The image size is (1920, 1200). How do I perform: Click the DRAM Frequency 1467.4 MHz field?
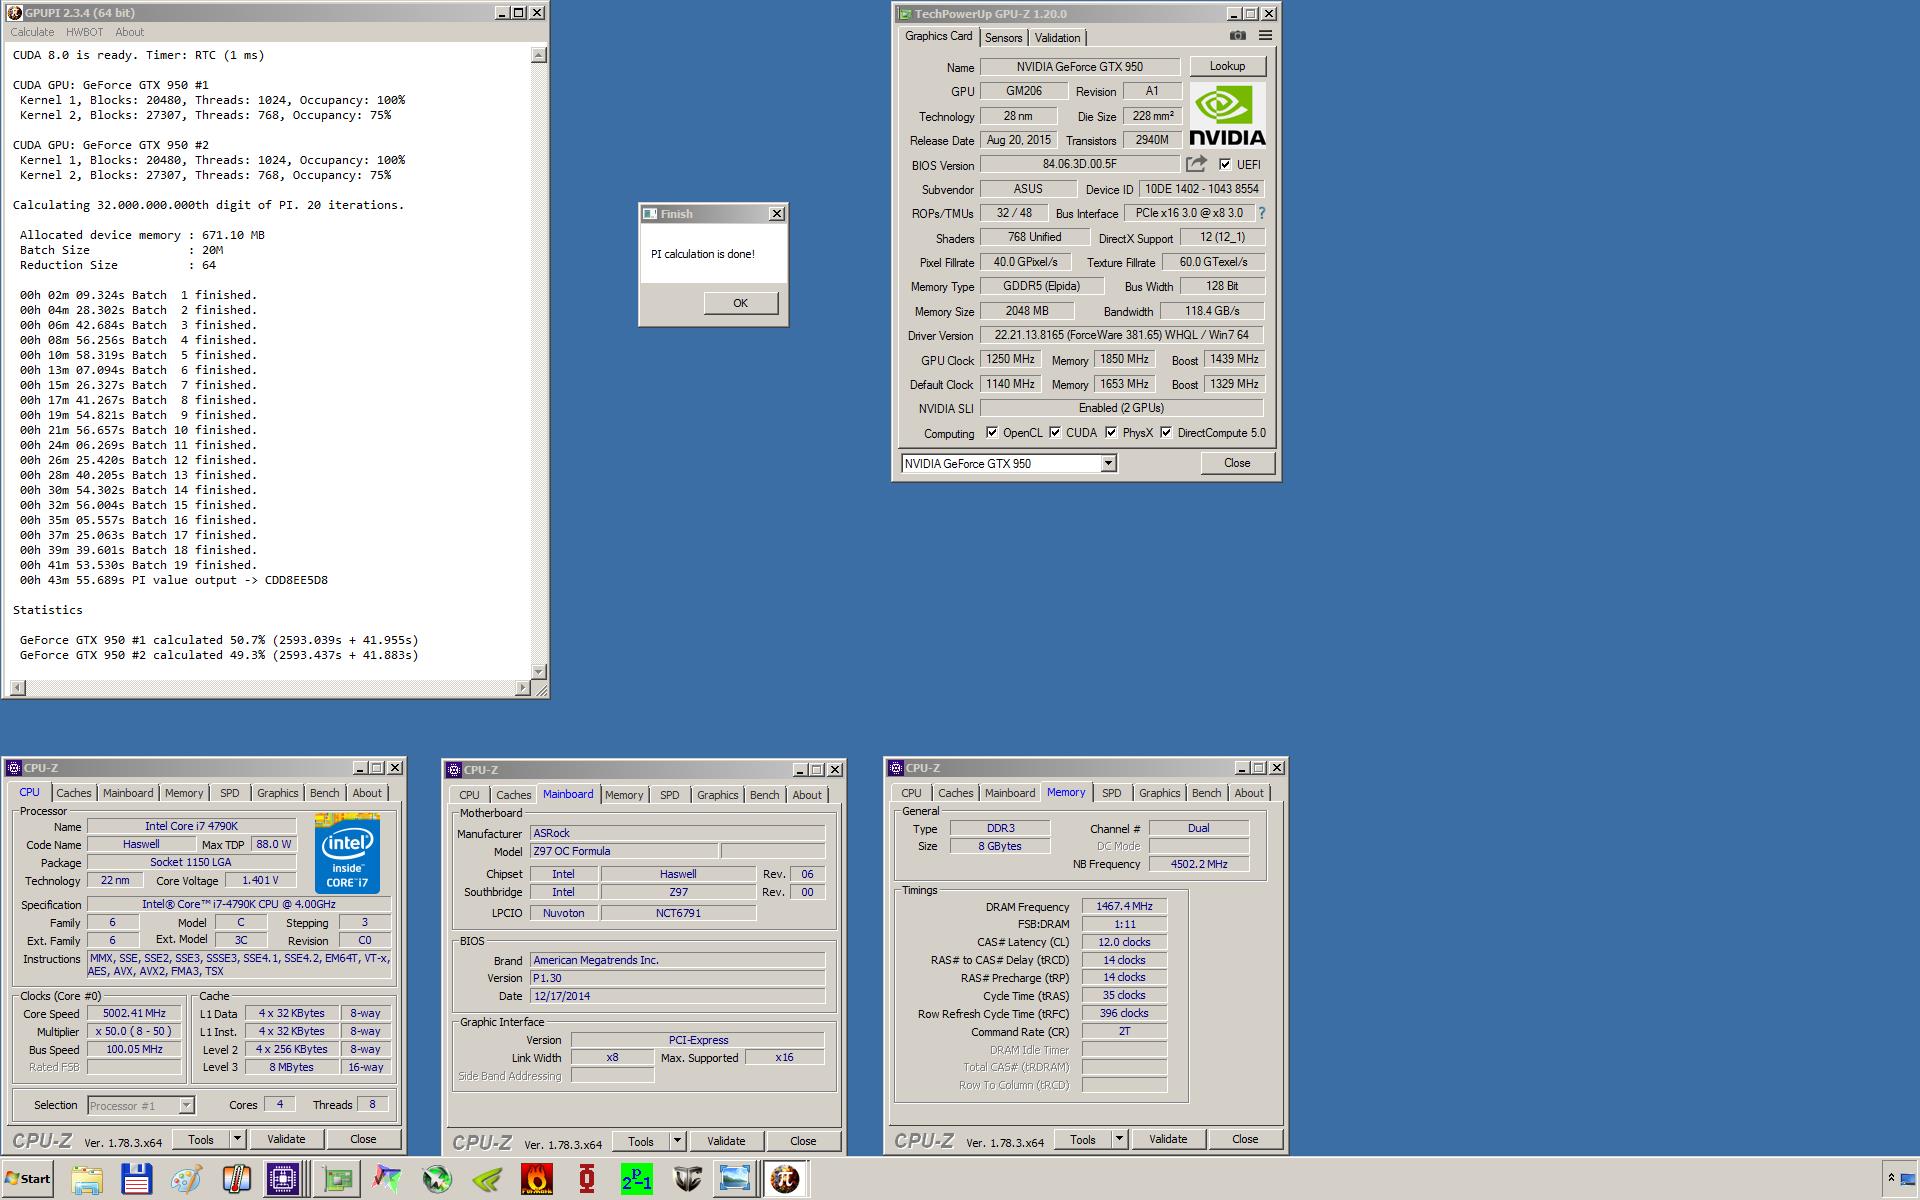tap(1124, 906)
